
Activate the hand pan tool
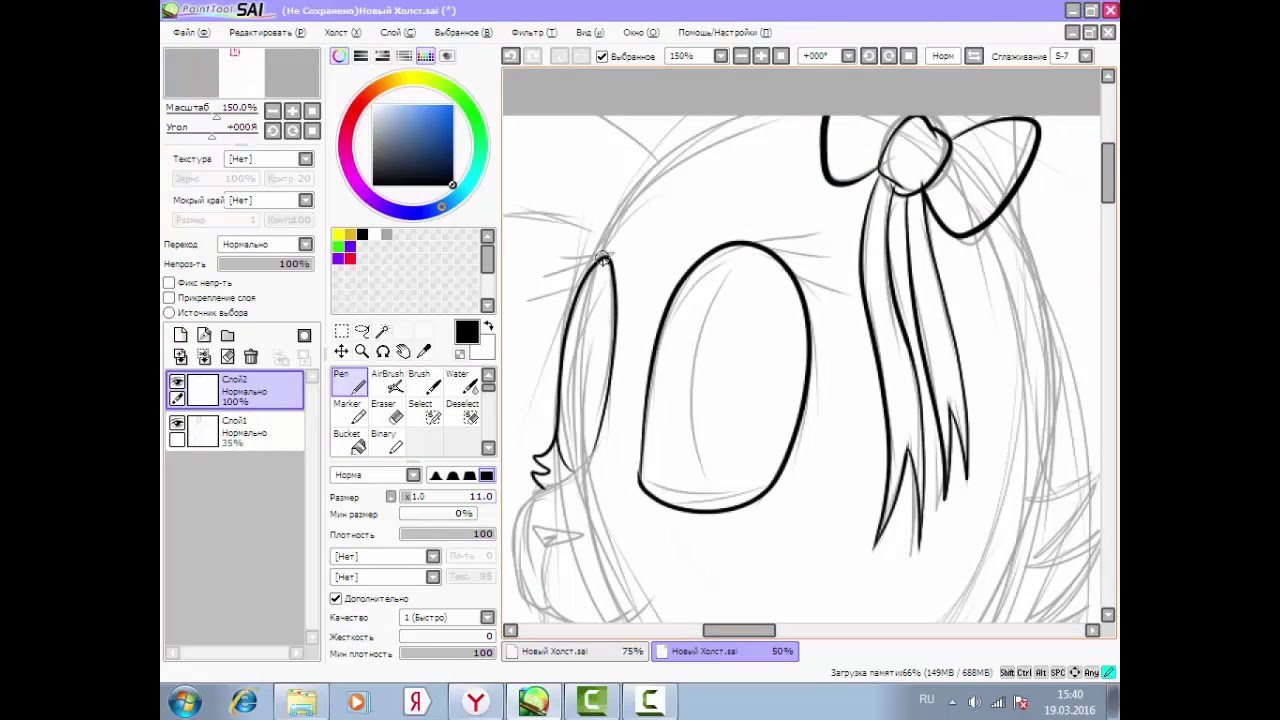coord(403,351)
